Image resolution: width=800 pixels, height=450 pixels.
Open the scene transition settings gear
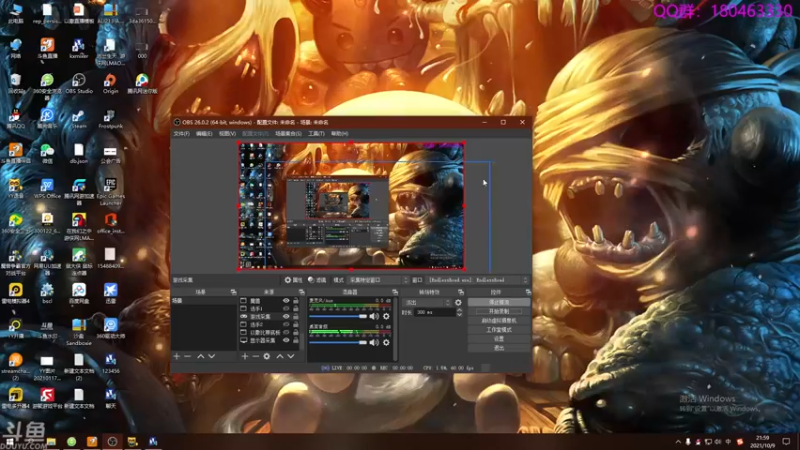click(458, 302)
